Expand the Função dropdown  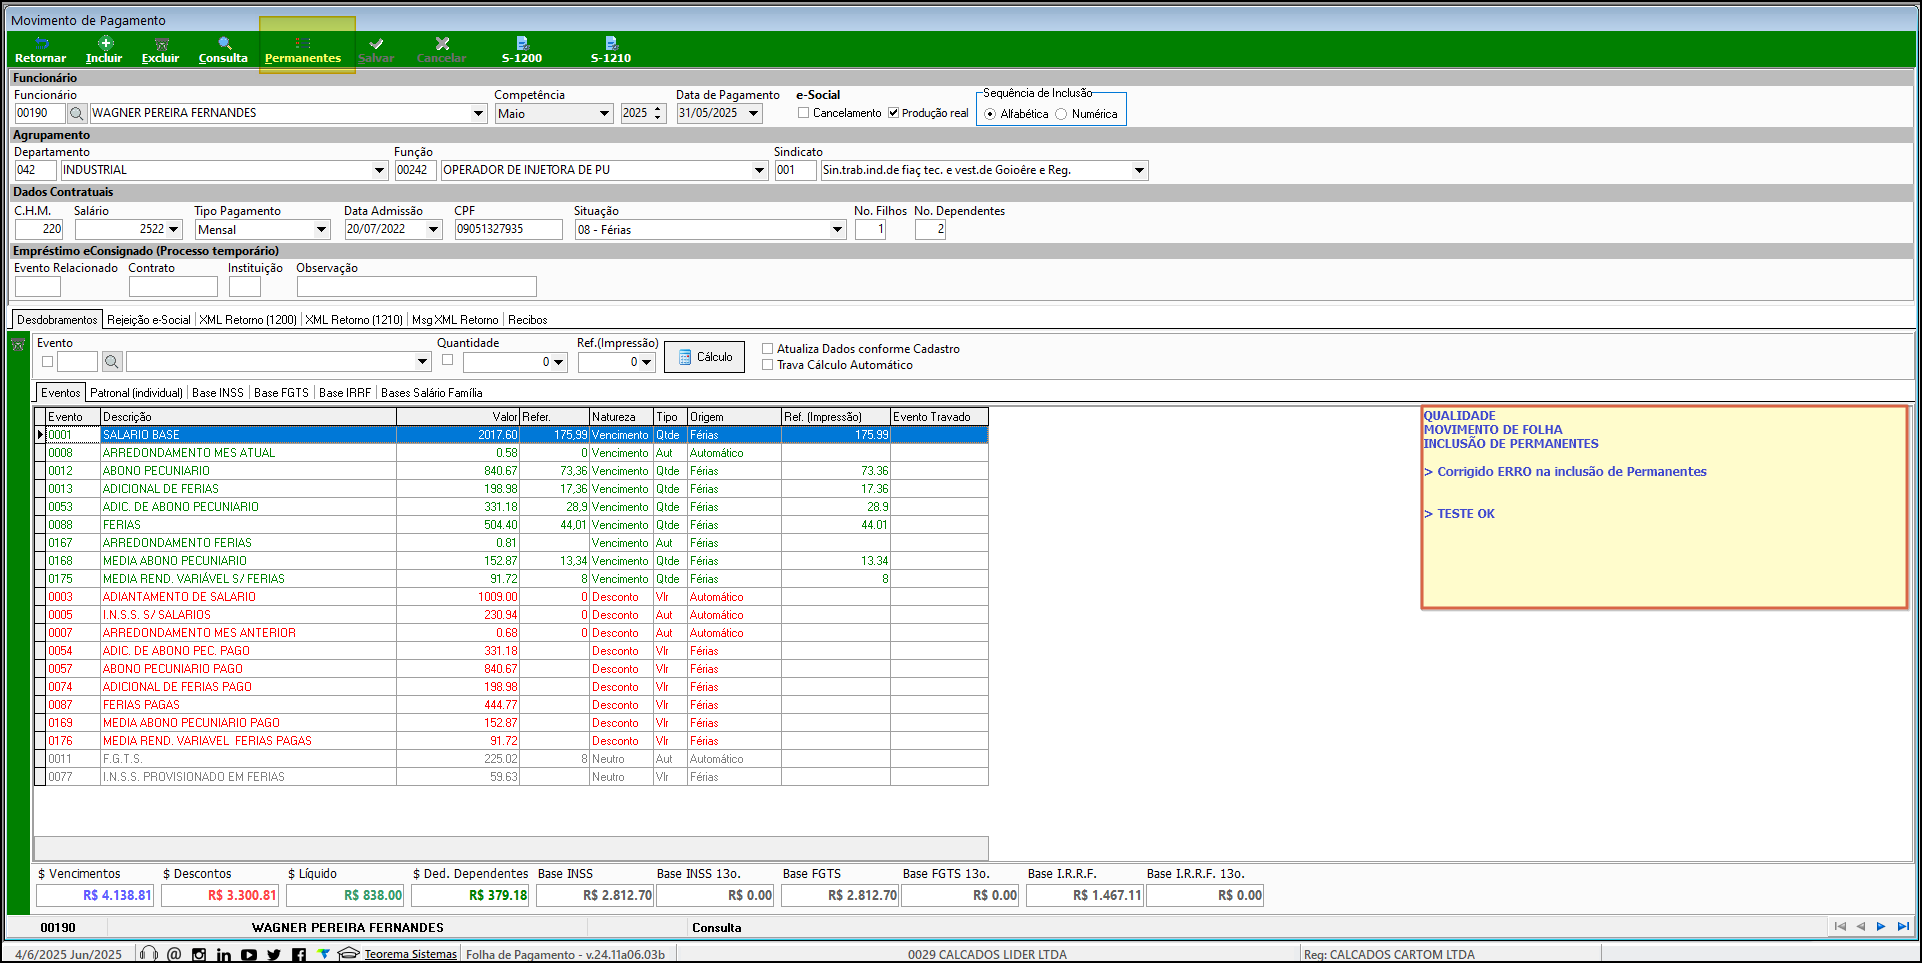759,170
